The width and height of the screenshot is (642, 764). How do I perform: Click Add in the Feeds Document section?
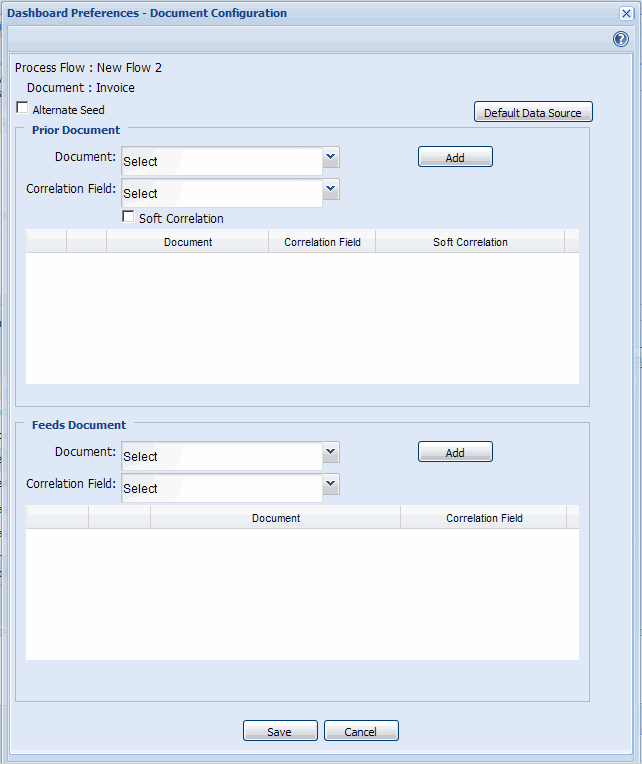(455, 452)
